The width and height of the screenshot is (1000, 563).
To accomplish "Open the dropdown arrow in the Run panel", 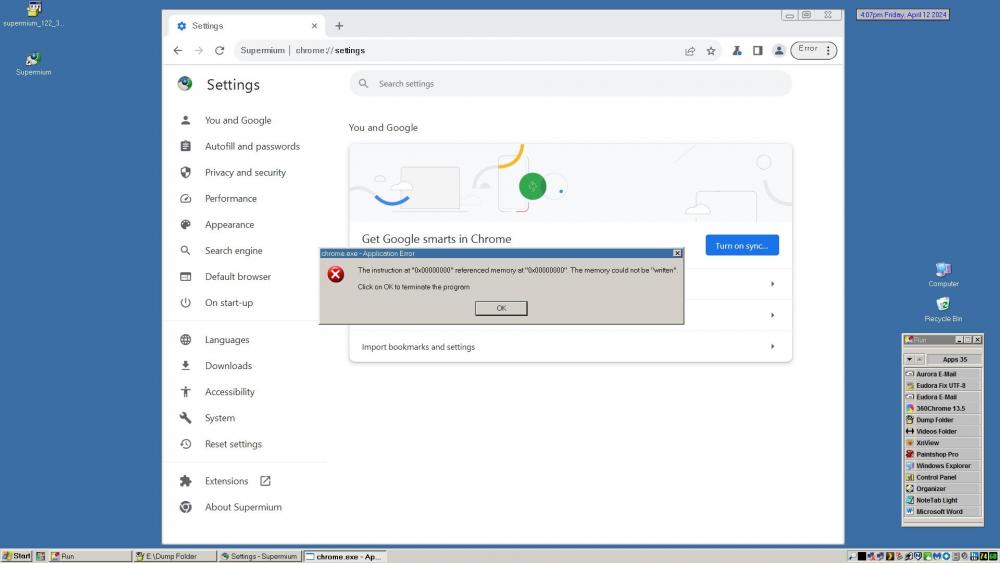I will pyautogui.click(x=909, y=359).
